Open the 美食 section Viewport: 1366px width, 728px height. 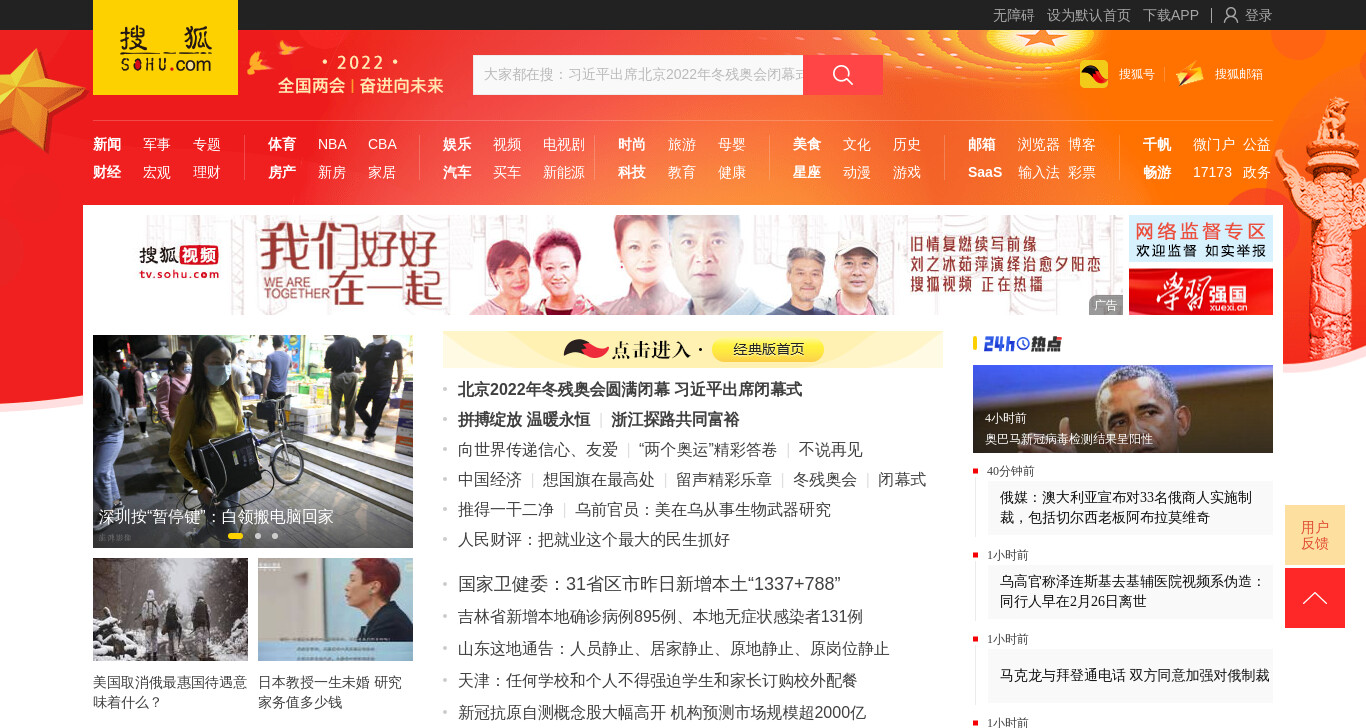(807, 144)
